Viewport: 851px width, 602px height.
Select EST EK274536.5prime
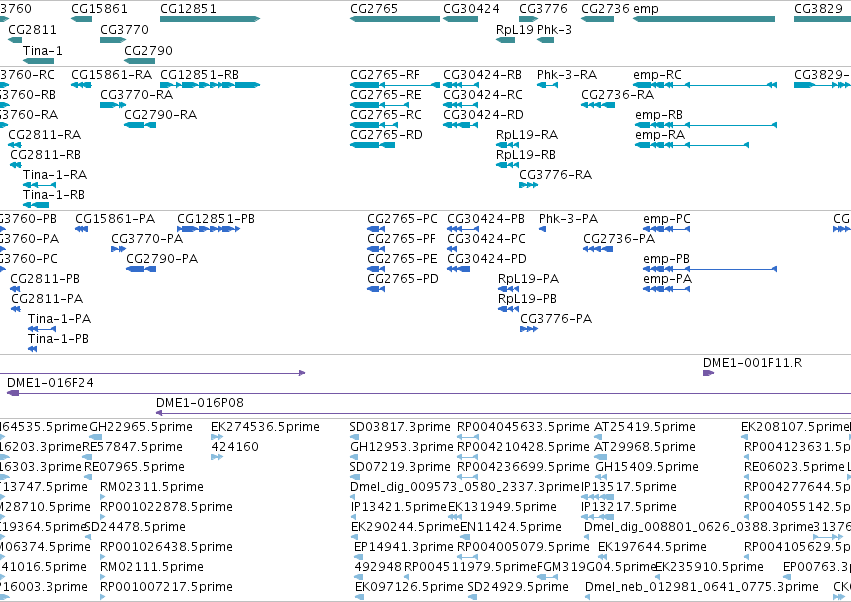pyautogui.click(x=265, y=427)
